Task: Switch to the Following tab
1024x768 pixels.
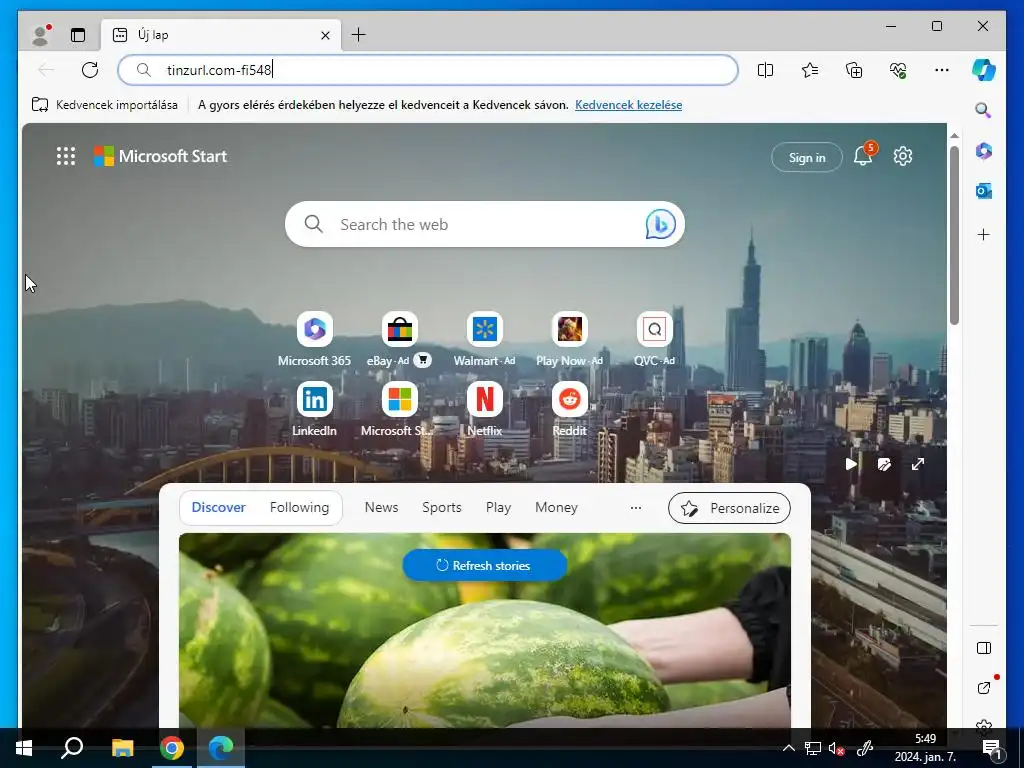Action: [299, 507]
